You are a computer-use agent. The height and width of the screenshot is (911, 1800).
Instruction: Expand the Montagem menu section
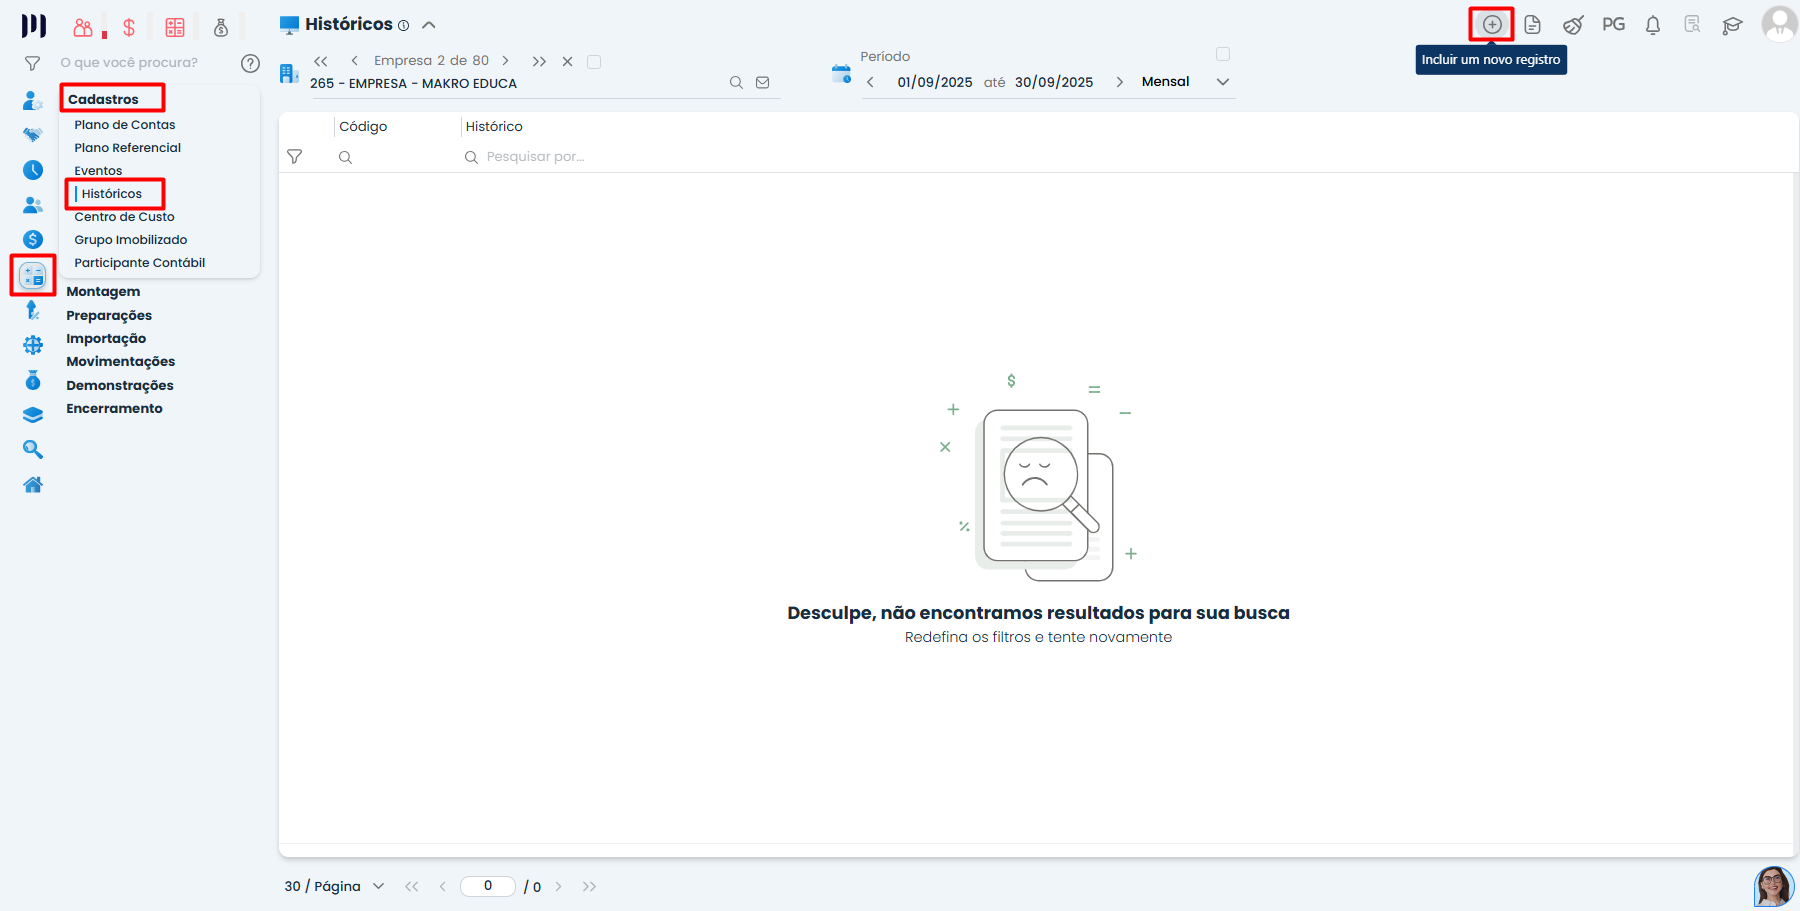tap(103, 292)
